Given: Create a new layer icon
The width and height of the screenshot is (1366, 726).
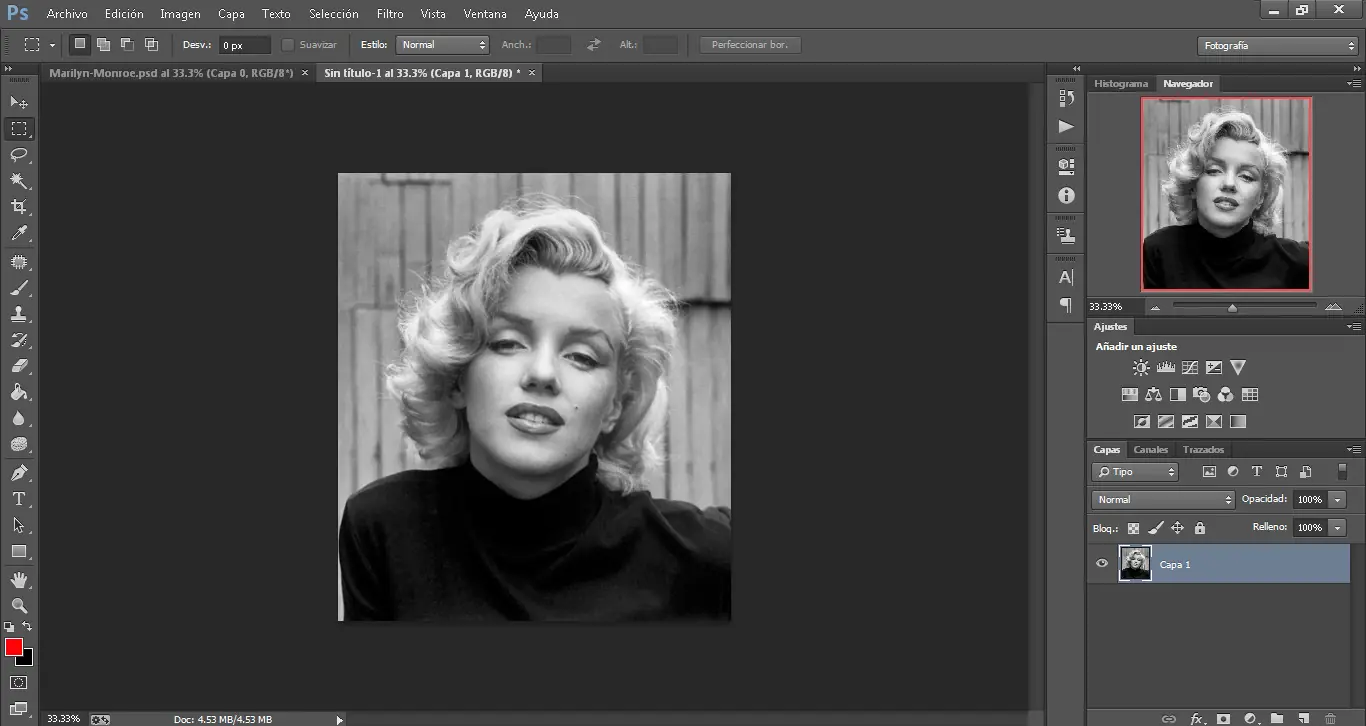Looking at the screenshot, I should pos(1303,718).
